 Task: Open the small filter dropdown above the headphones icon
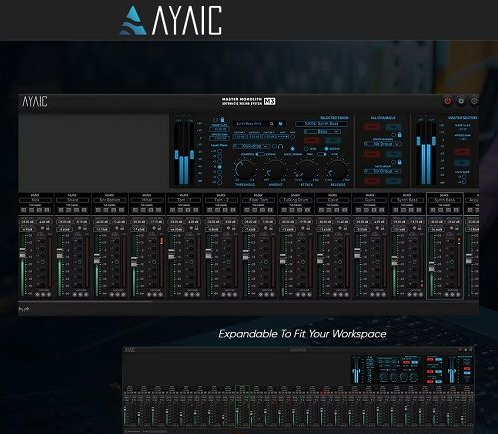[x=282, y=137]
